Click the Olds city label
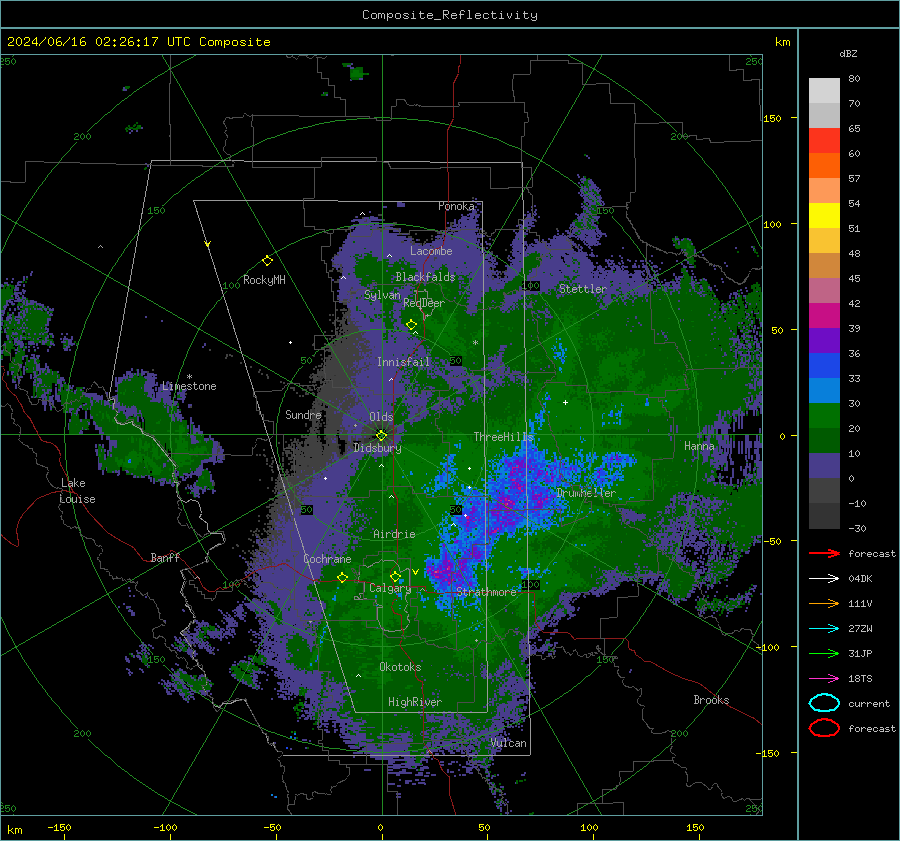The width and height of the screenshot is (900, 841). (x=381, y=417)
